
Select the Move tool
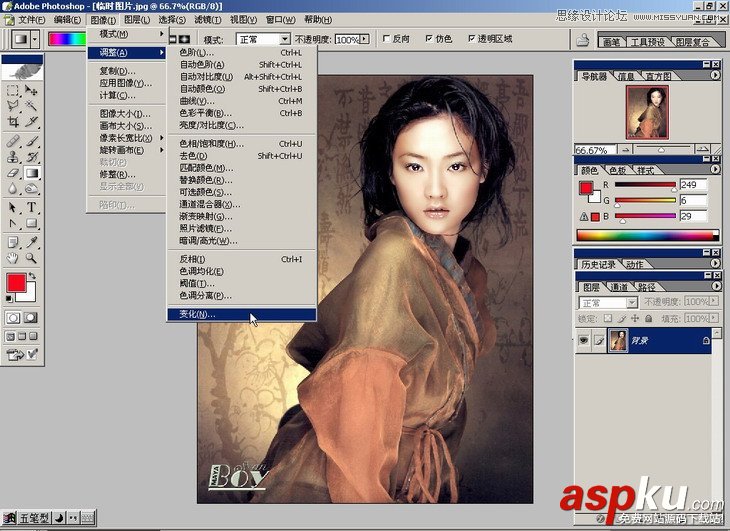[32, 90]
